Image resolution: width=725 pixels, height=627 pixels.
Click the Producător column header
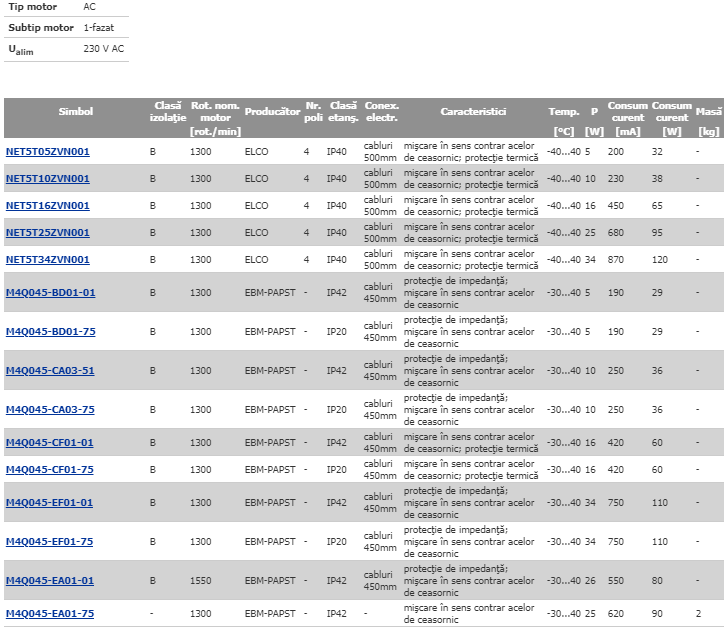point(272,111)
